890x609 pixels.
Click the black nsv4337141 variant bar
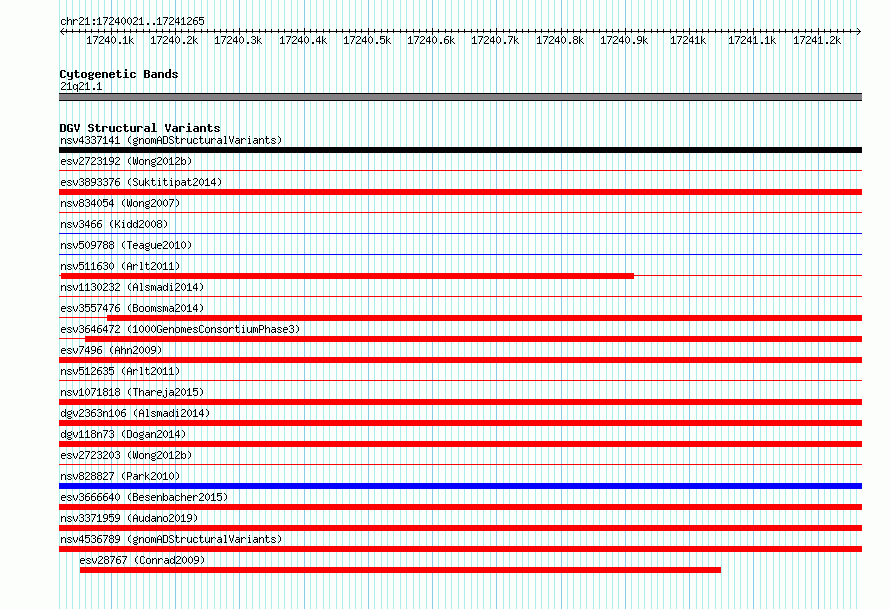(460, 150)
